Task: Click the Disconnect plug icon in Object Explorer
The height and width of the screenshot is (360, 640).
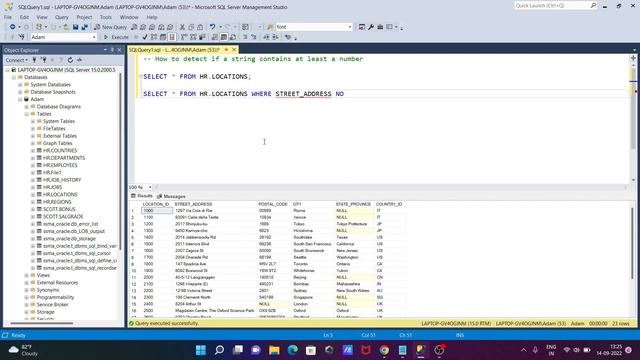Action: 43,60
